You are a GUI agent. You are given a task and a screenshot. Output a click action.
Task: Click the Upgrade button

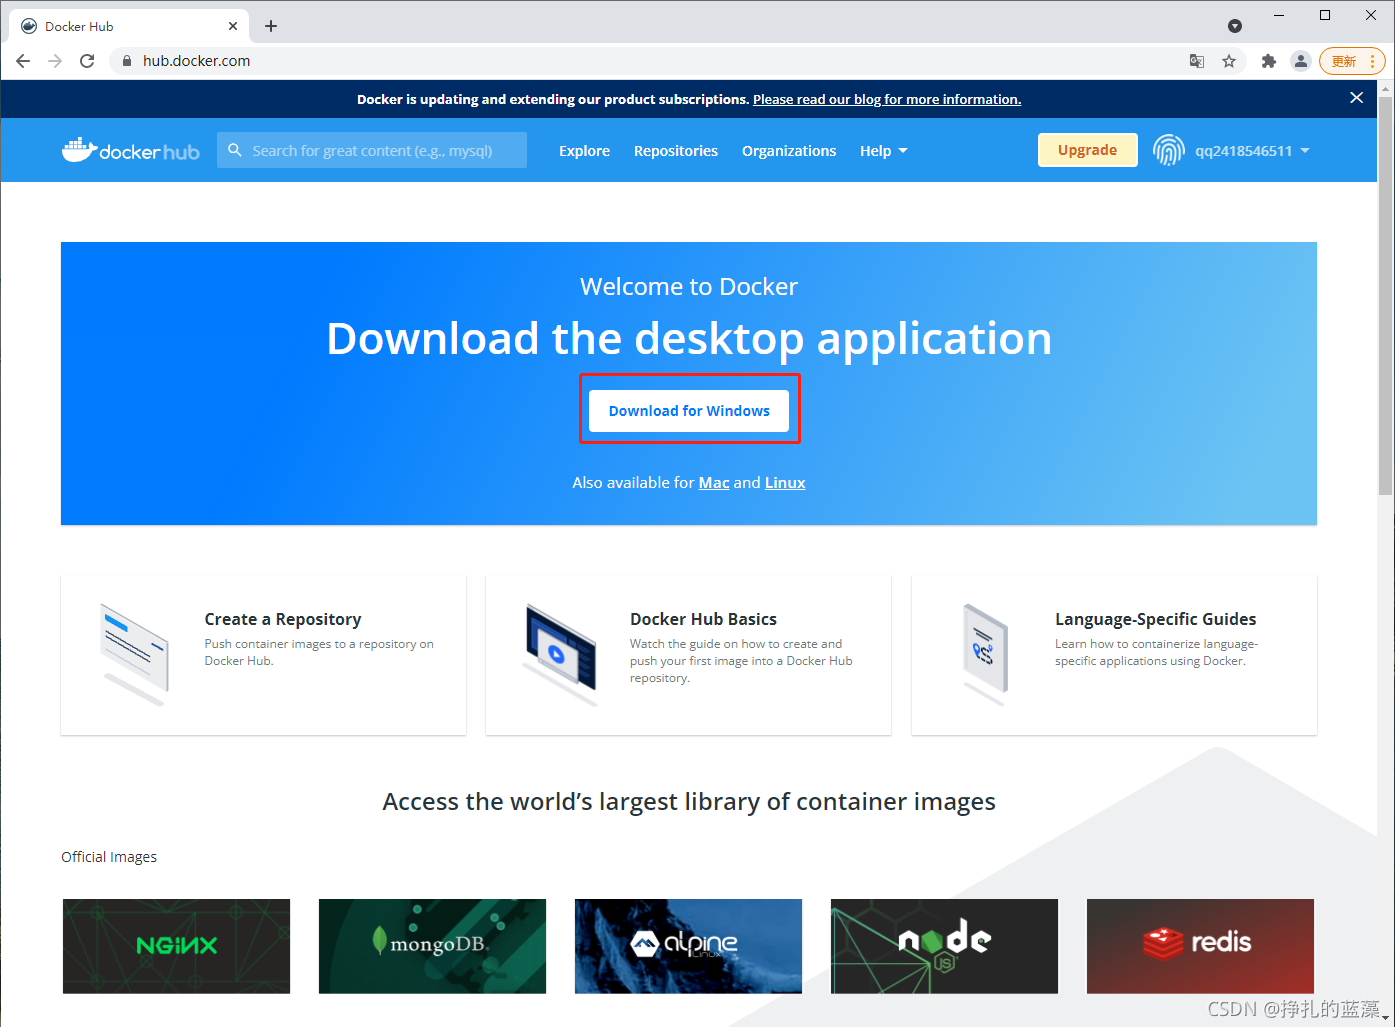tap(1087, 150)
